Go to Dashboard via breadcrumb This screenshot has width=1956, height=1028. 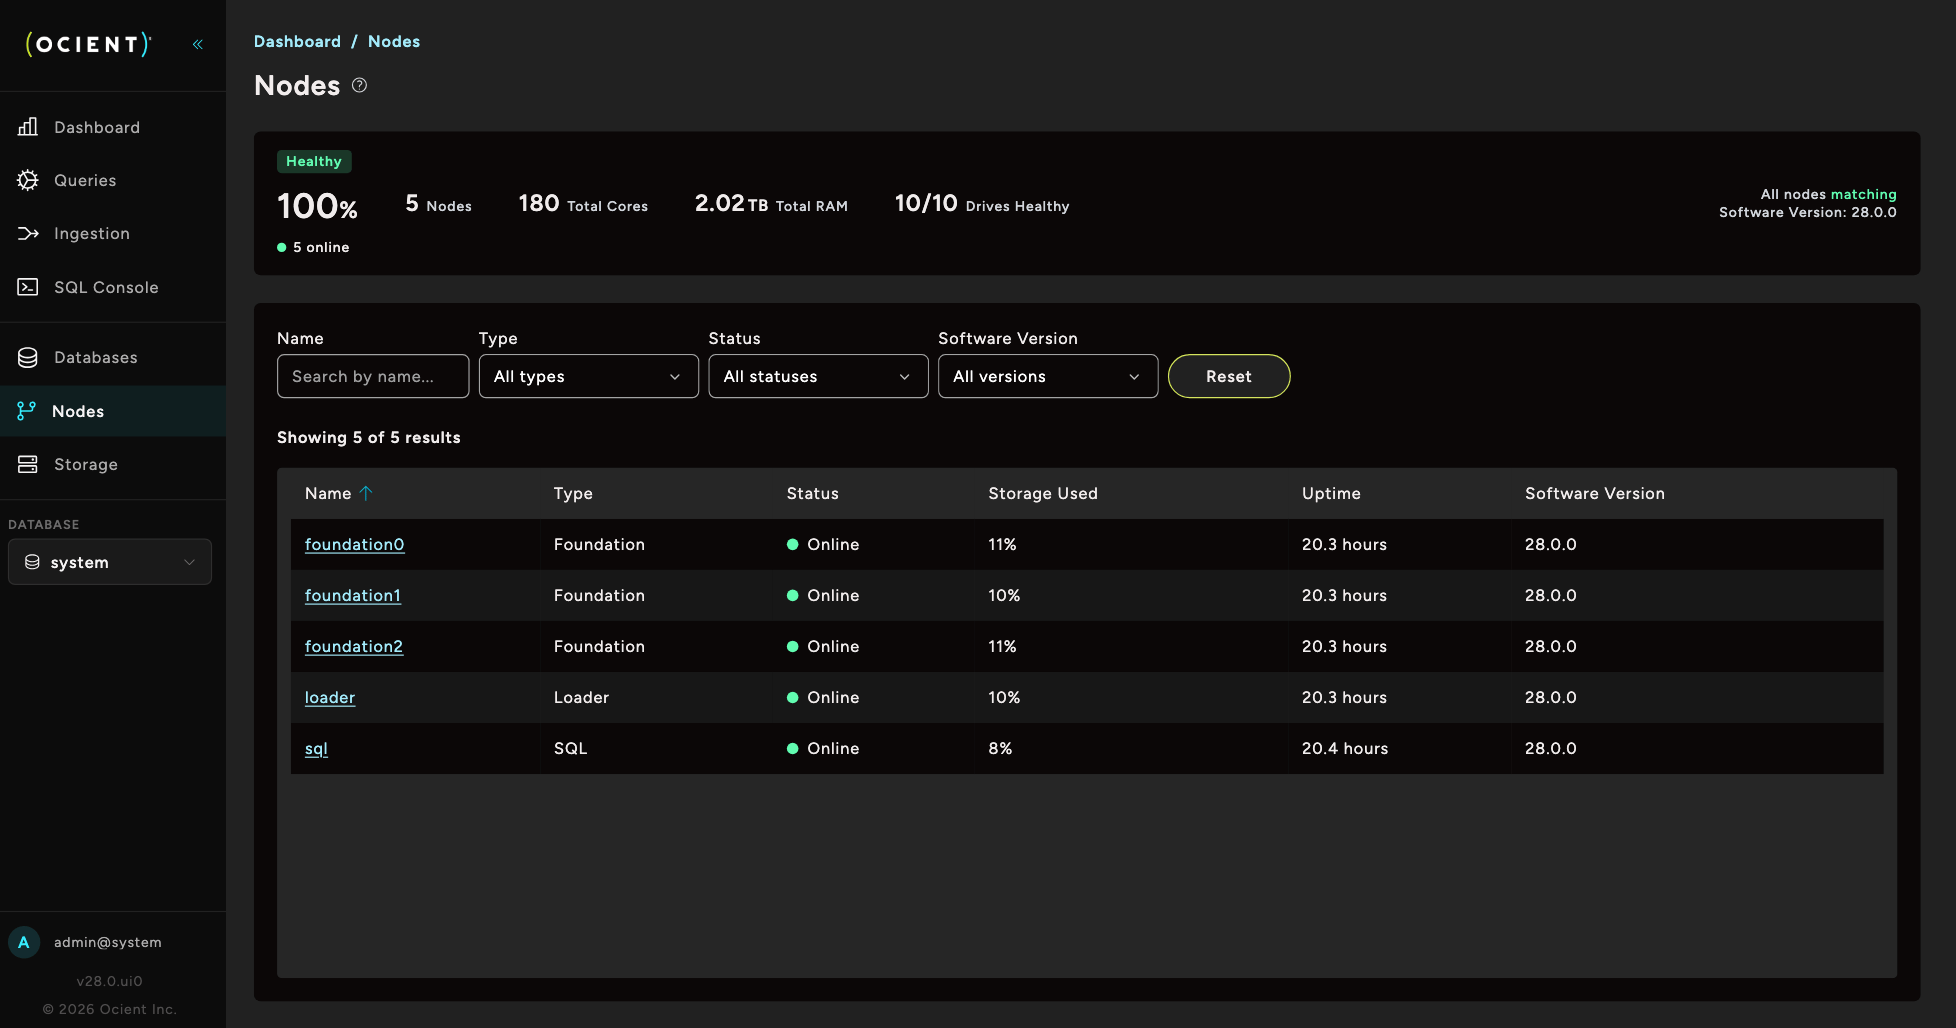click(x=297, y=41)
